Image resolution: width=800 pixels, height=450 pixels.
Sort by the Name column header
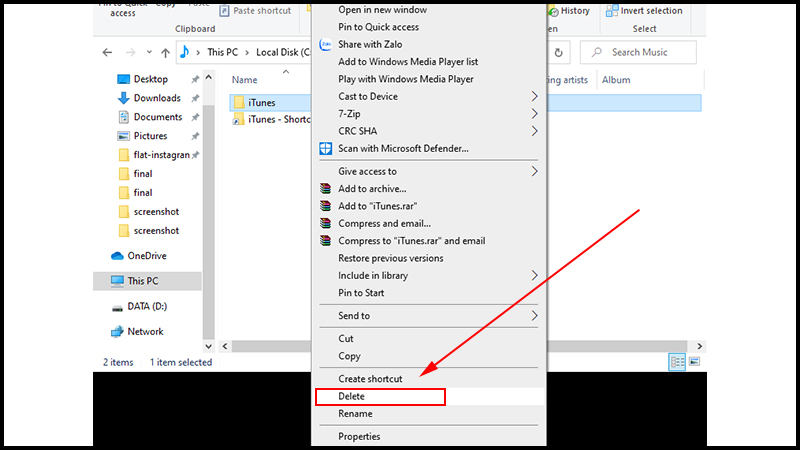244,80
